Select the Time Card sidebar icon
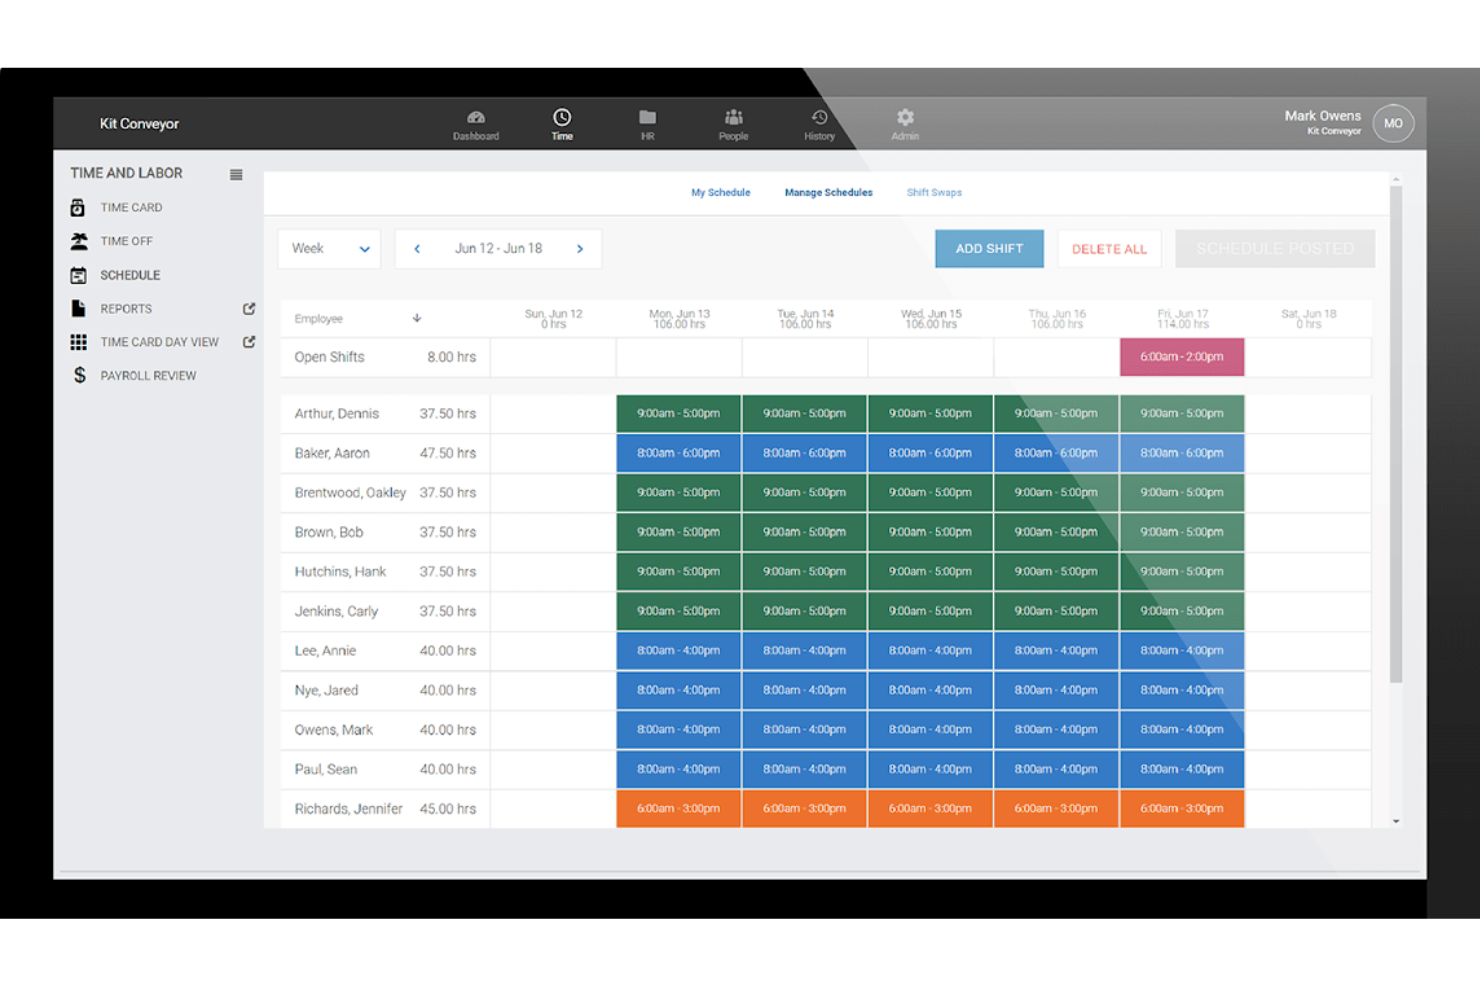The image size is (1480, 987). click(79, 207)
